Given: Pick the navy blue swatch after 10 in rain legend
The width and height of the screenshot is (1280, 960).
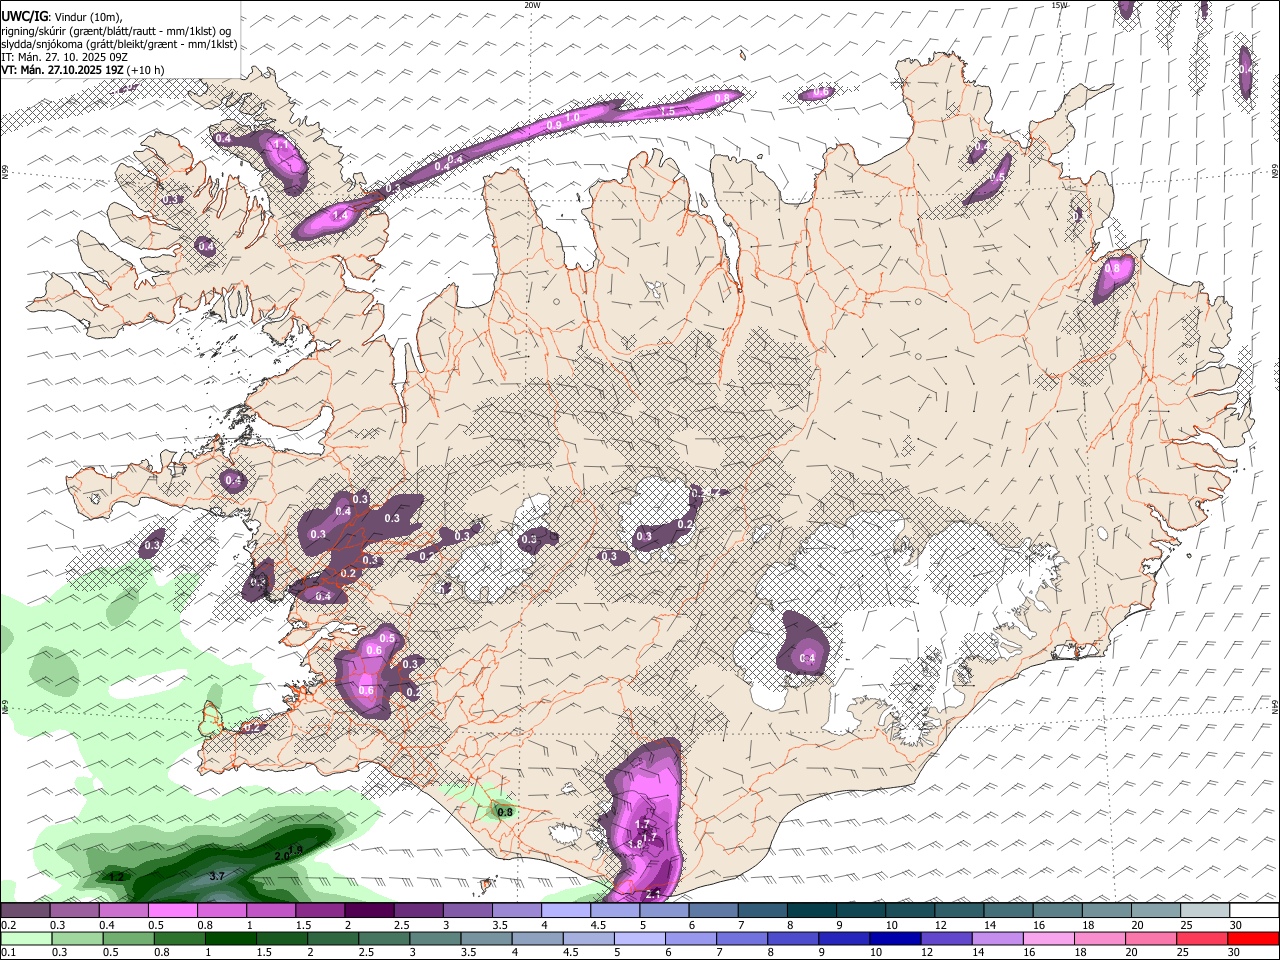Looking at the screenshot, I should coord(895,938).
